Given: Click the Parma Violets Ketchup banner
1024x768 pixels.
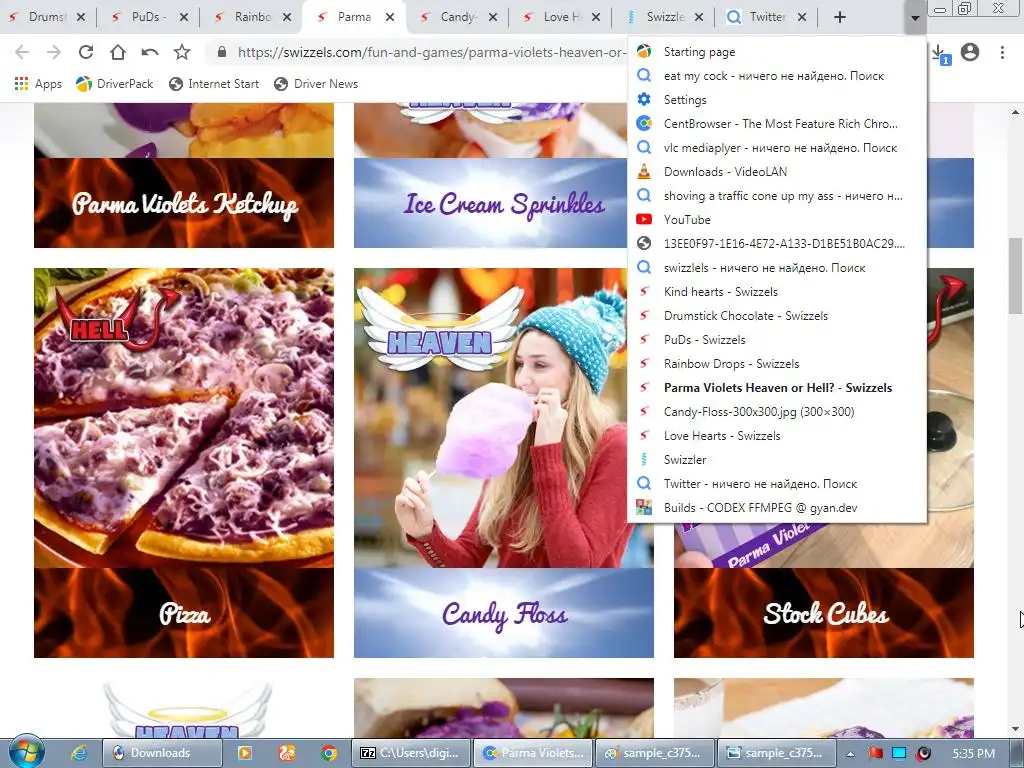Looking at the screenshot, I should (x=184, y=203).
